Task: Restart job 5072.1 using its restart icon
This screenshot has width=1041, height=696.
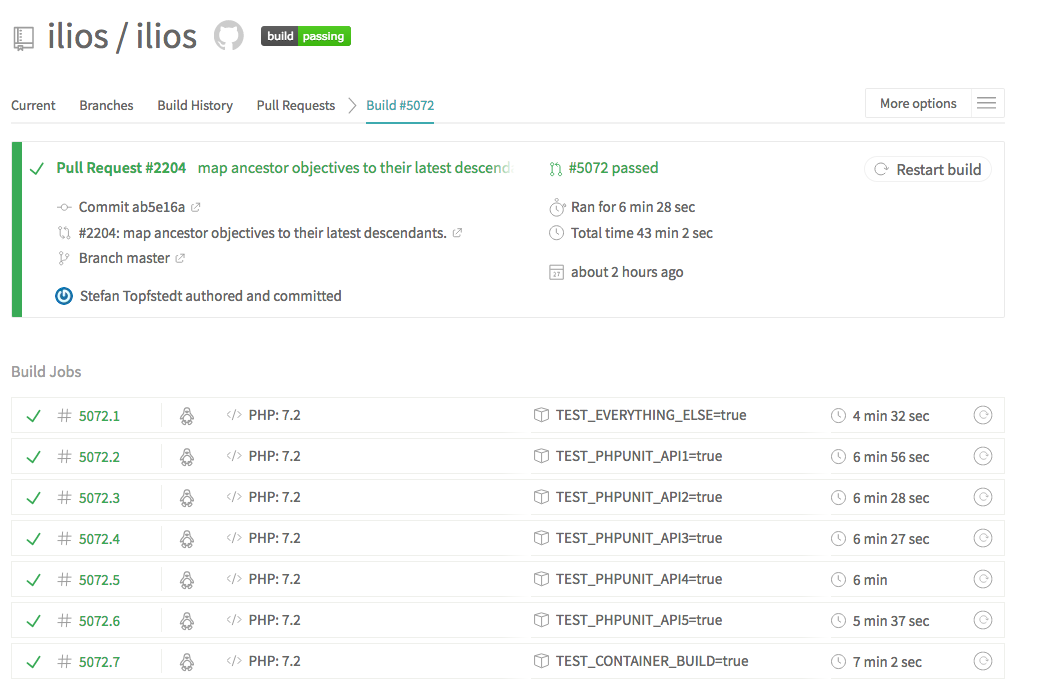Action: [983, 415]
